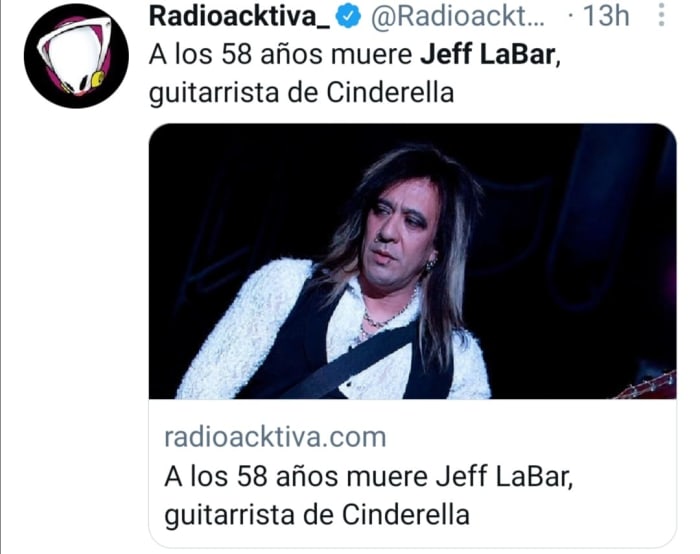Click the Radioacktiva_ display name
The height and width of the screenshot is (554, 700).
click(x=239, y=16)
